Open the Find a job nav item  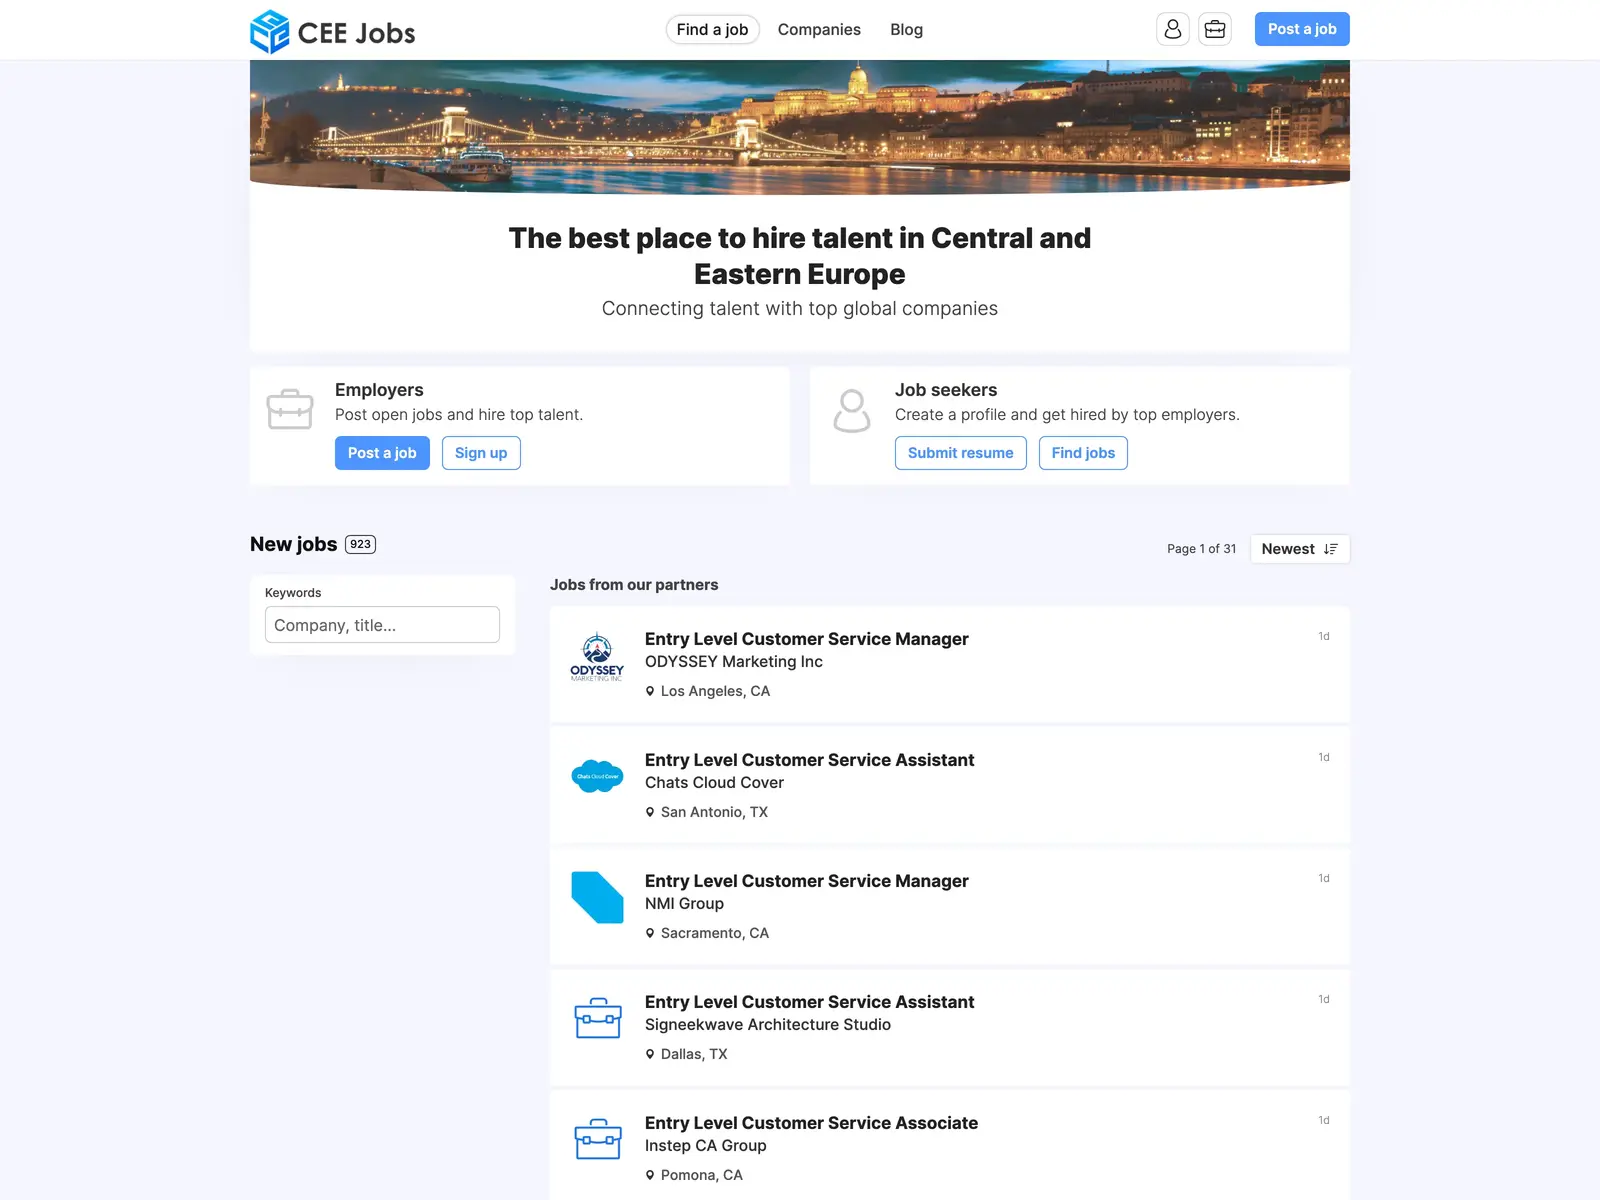coord(713,30)
